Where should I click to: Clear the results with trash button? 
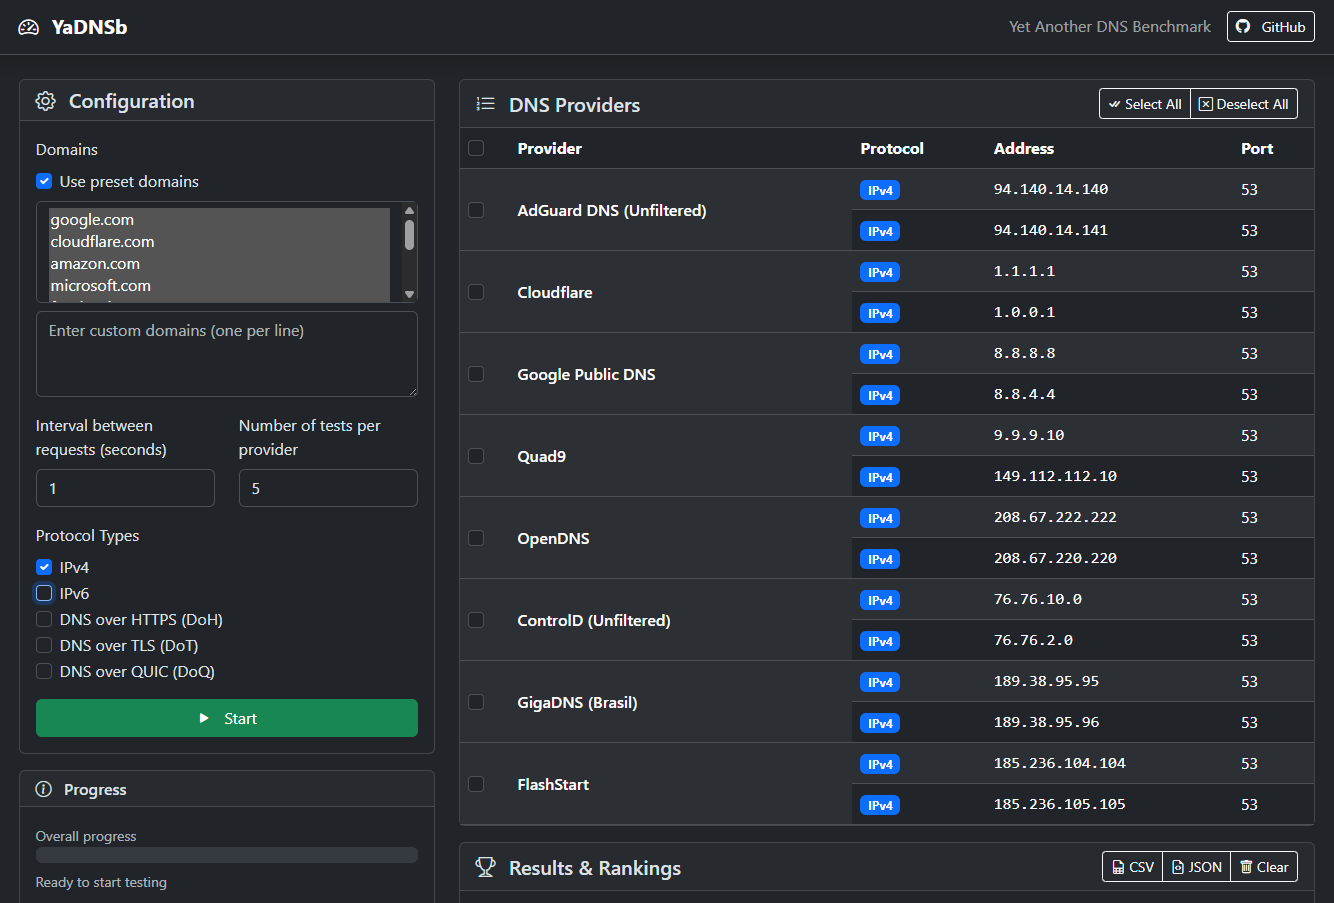[1264, 867]
